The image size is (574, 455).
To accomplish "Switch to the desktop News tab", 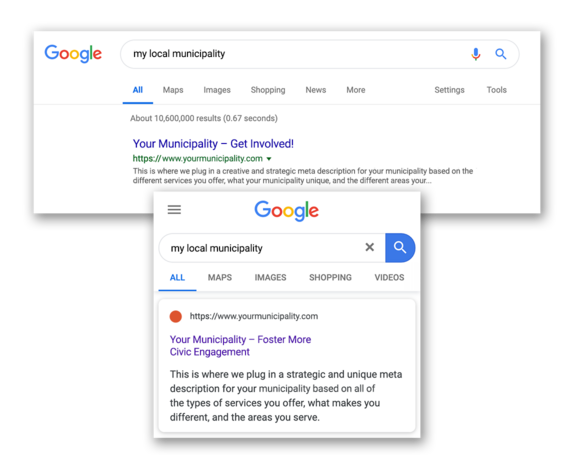I will (316, 90).
